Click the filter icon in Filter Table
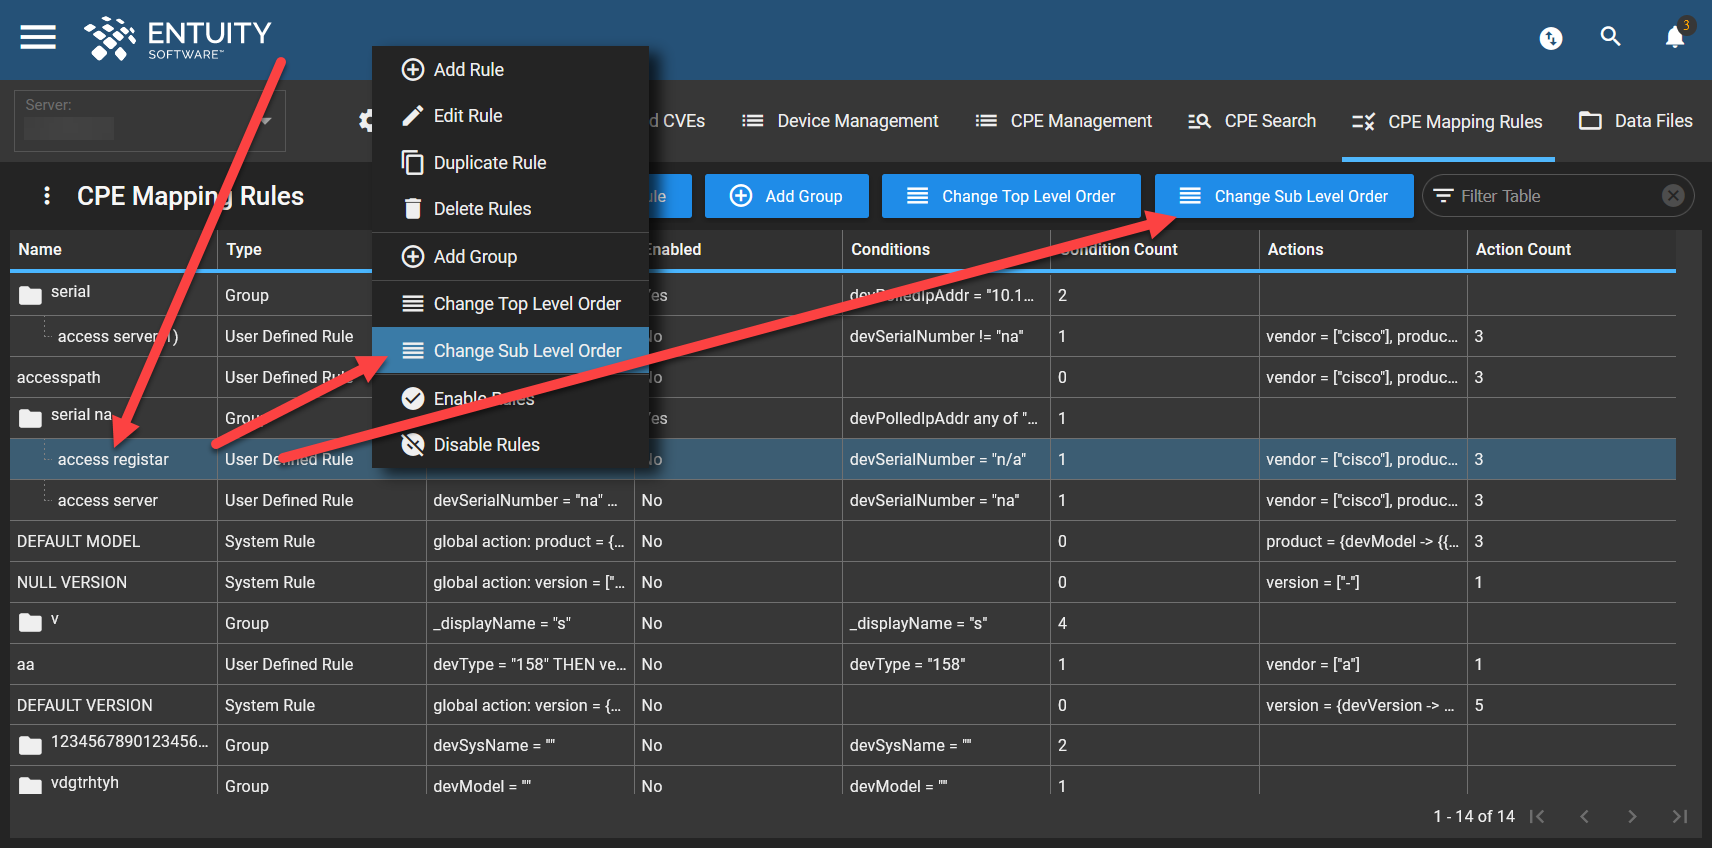Screen dimensions: 1712x848 1443,196
